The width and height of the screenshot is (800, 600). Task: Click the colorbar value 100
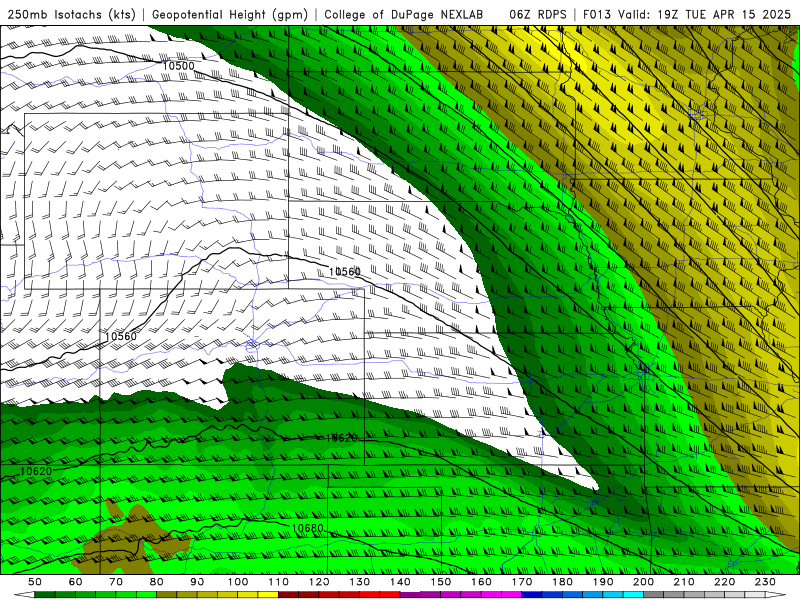[x=238, y=582]
